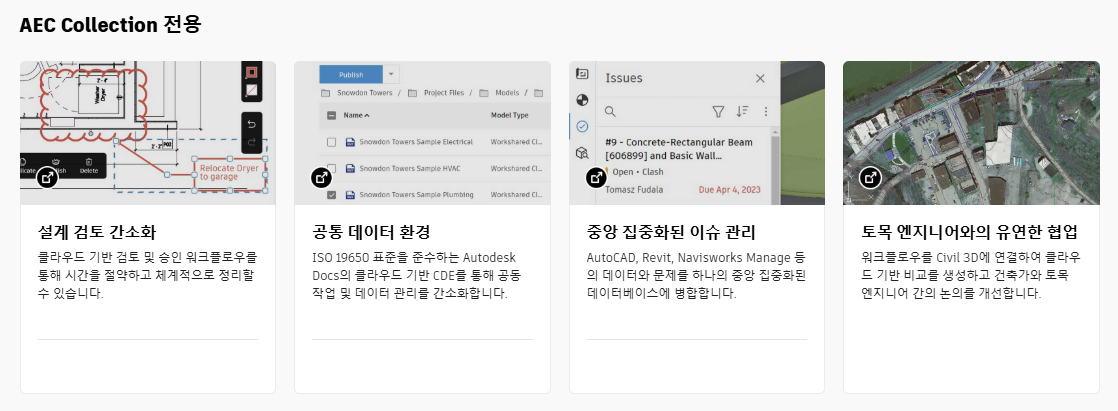Open issue #9 Concrete-Rectangular Beam

coord(678,149)
